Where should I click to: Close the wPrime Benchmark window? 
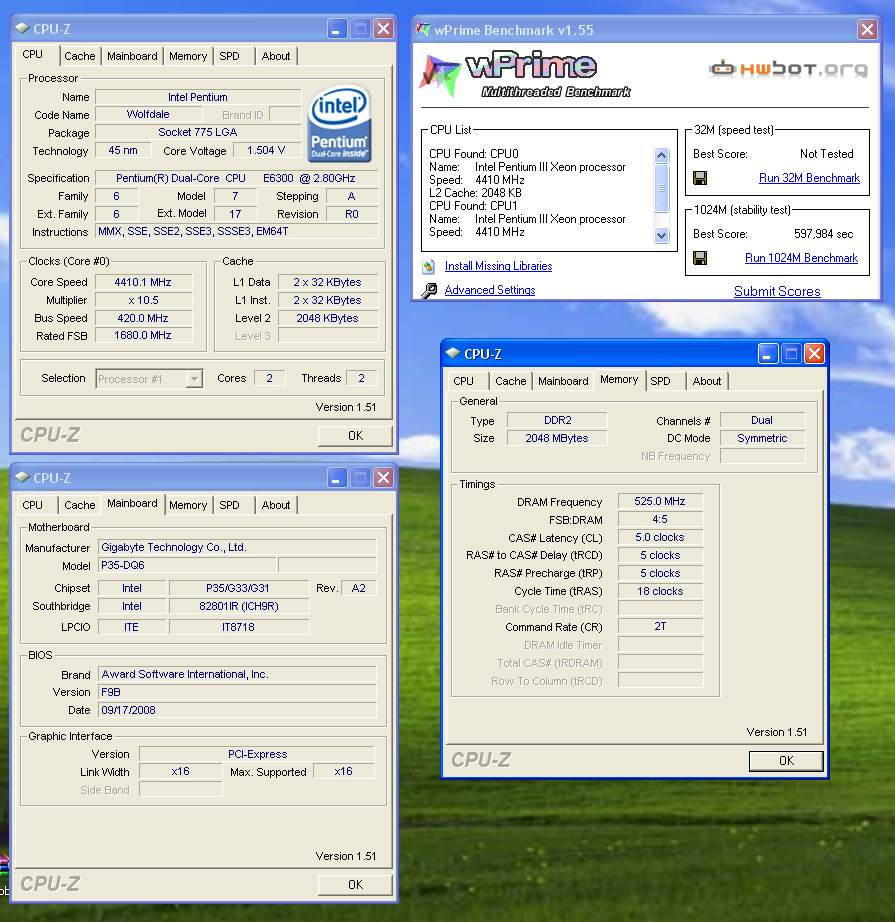(x=867, y=29)
